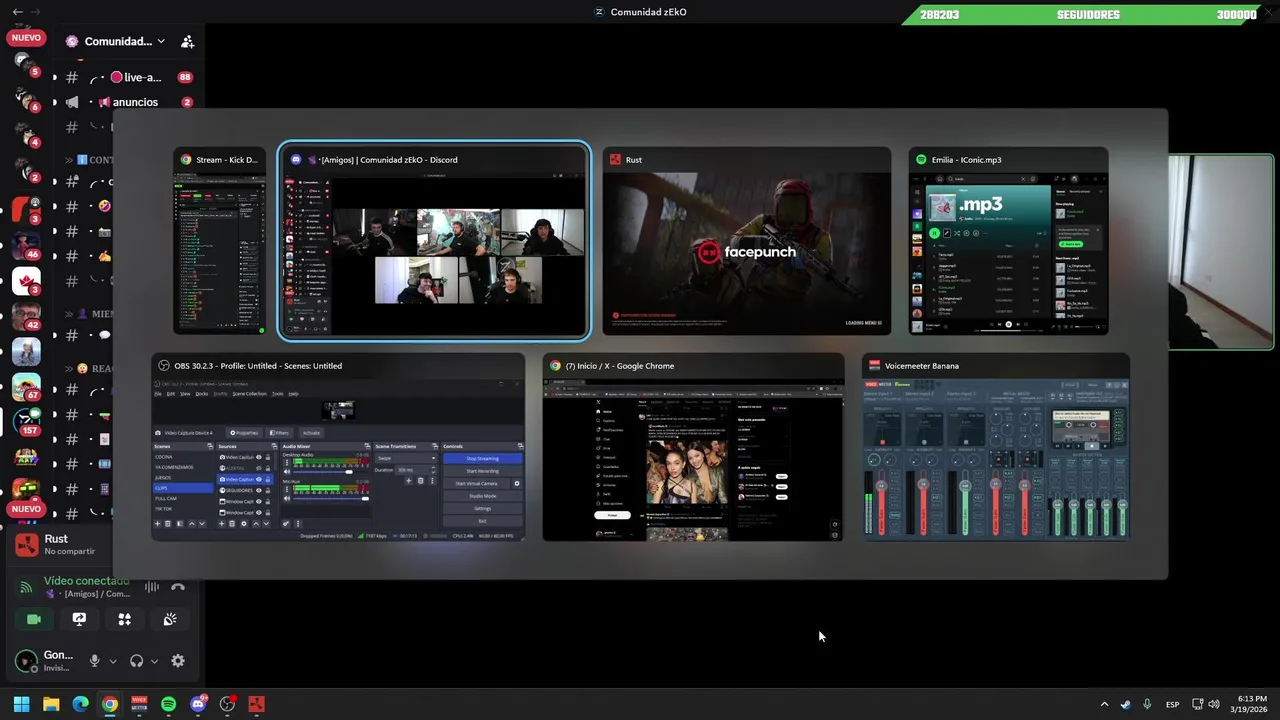Open headphone output options chevron
The height and width of the screenshot is (720, 1280).
(154, 661)
